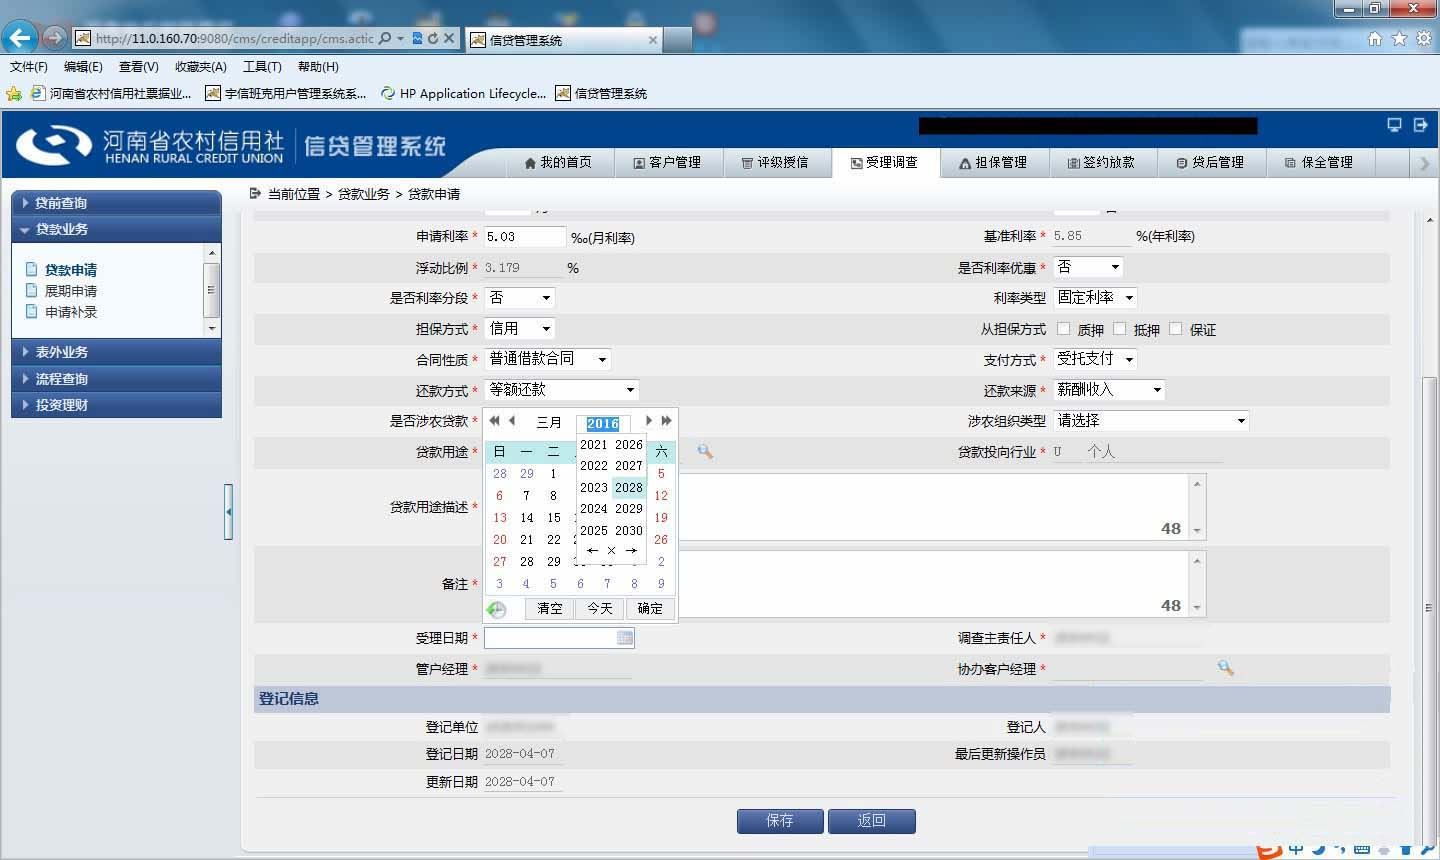Image resolution: width=1440 pixels, height=860 pixels.
Task: Close the year selection list
Action: [612, 551]
